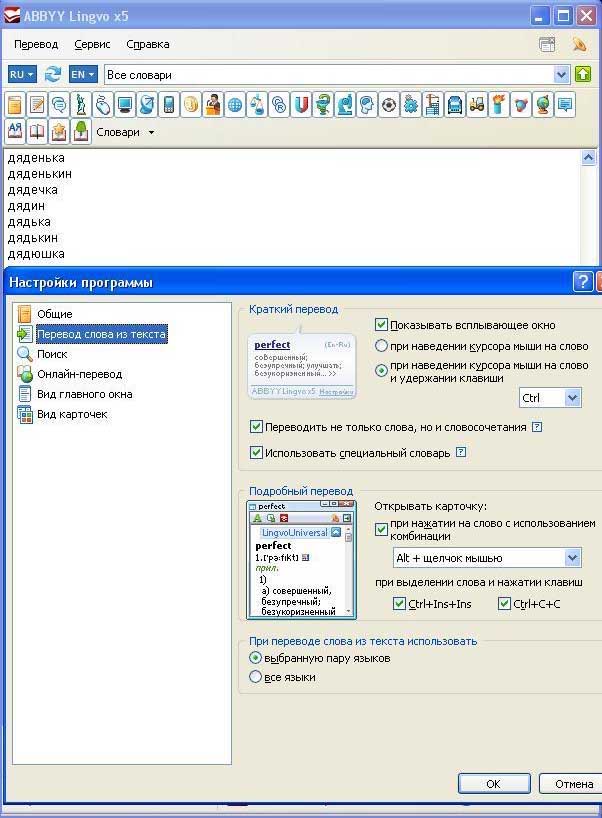Click the gold coin dictionary icon

(191, 105)
